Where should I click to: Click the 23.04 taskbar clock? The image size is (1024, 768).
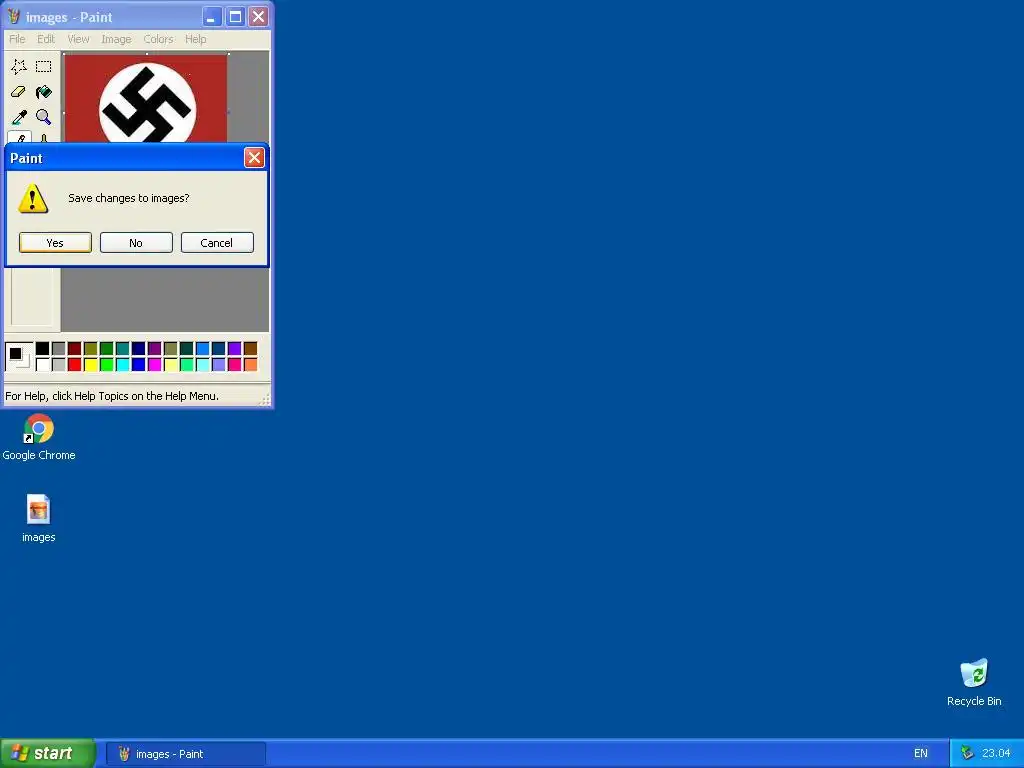996,754
